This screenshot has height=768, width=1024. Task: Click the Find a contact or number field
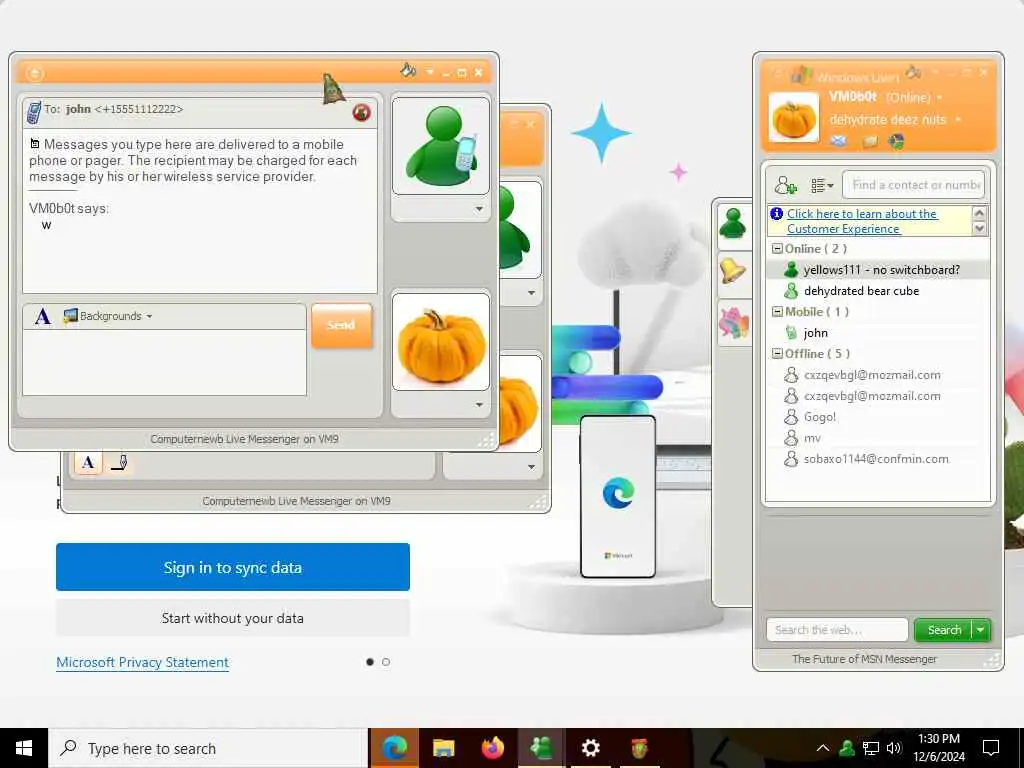[x=914, y=185]
